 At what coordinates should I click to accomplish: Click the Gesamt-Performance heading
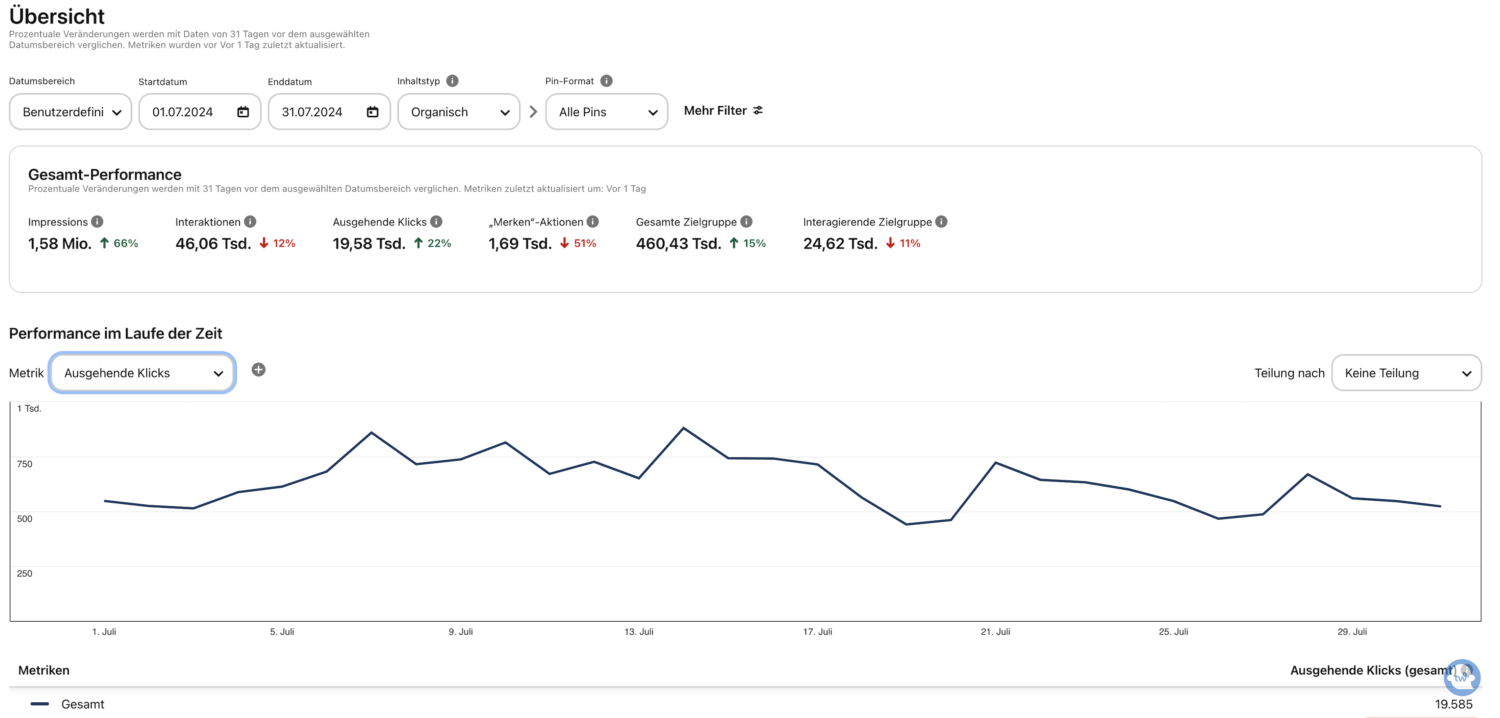[105, 174]
